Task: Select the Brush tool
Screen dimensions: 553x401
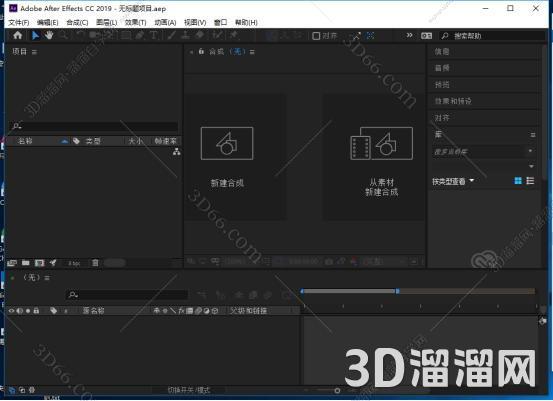Action: (172, 35)
